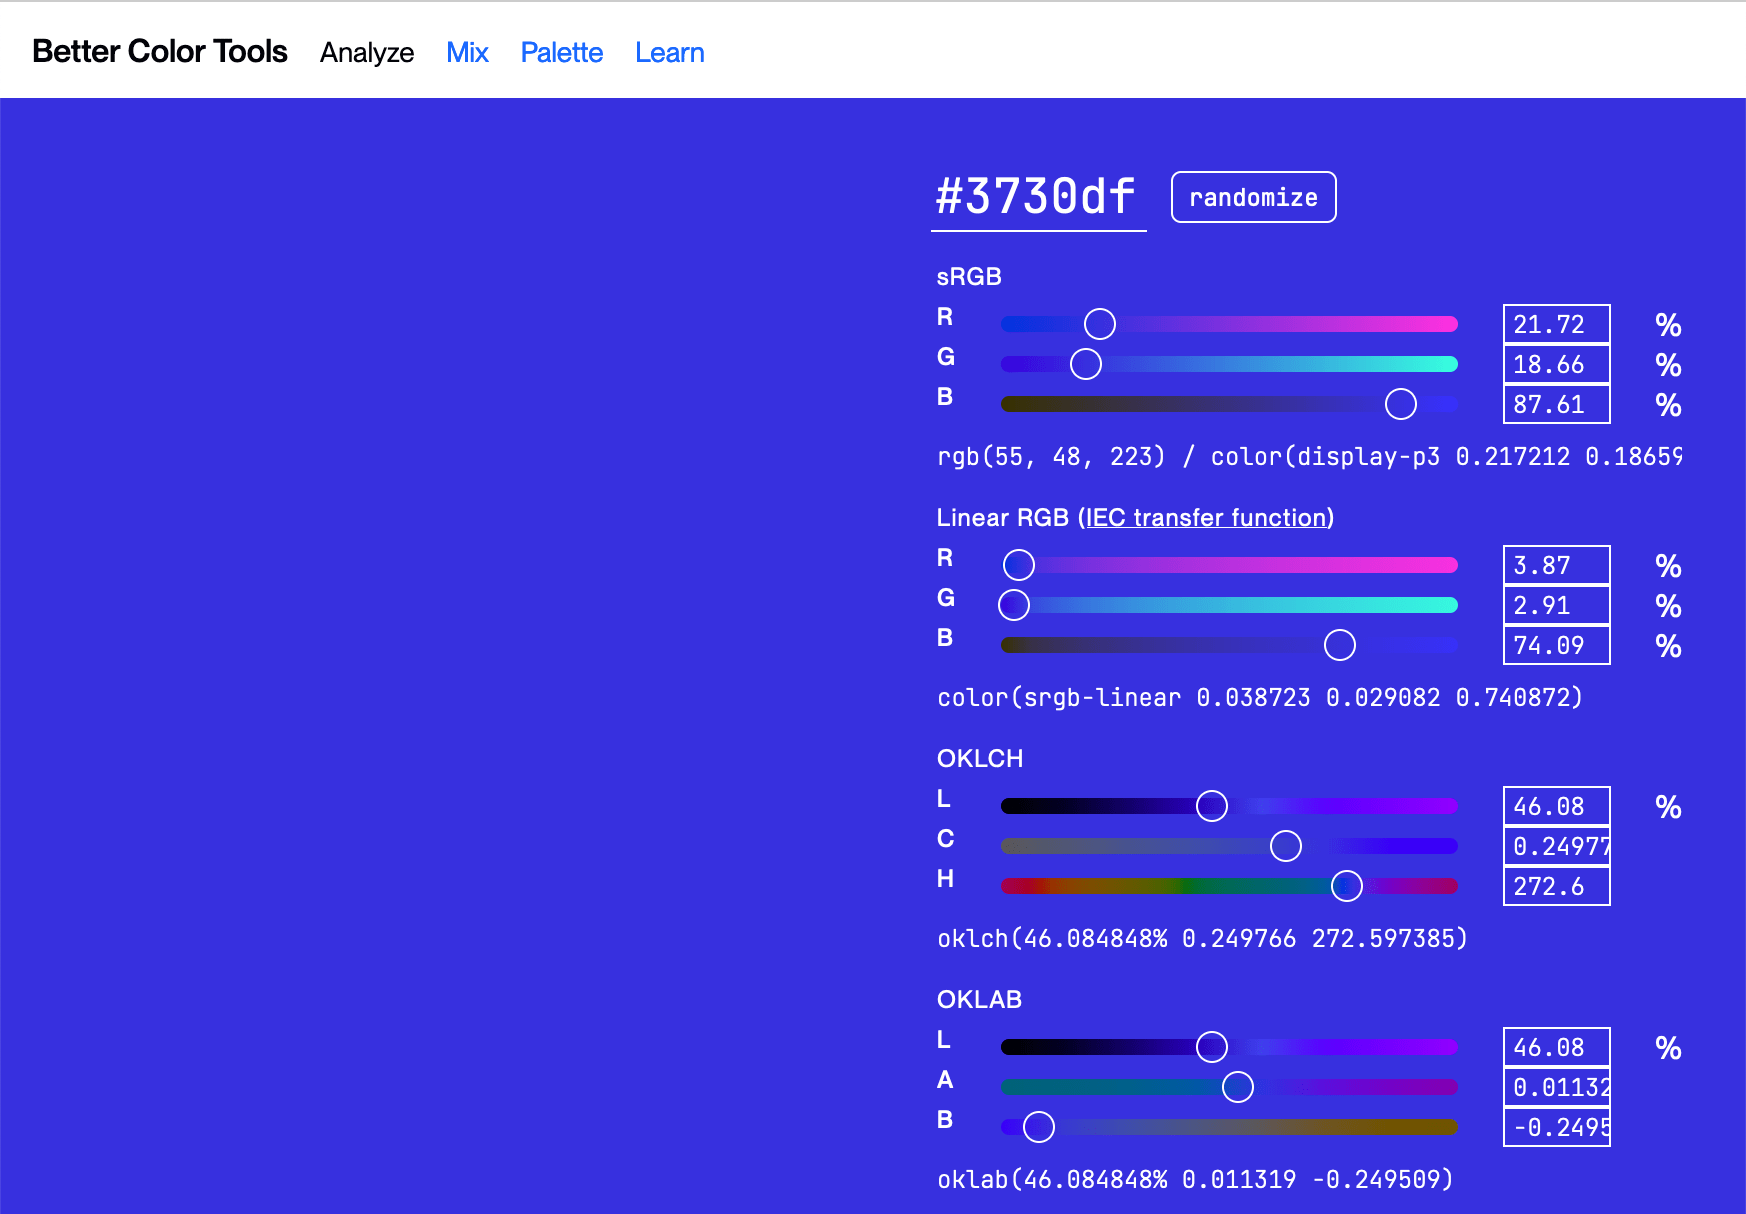Navigate to the Learn page

tap(669, 52)
